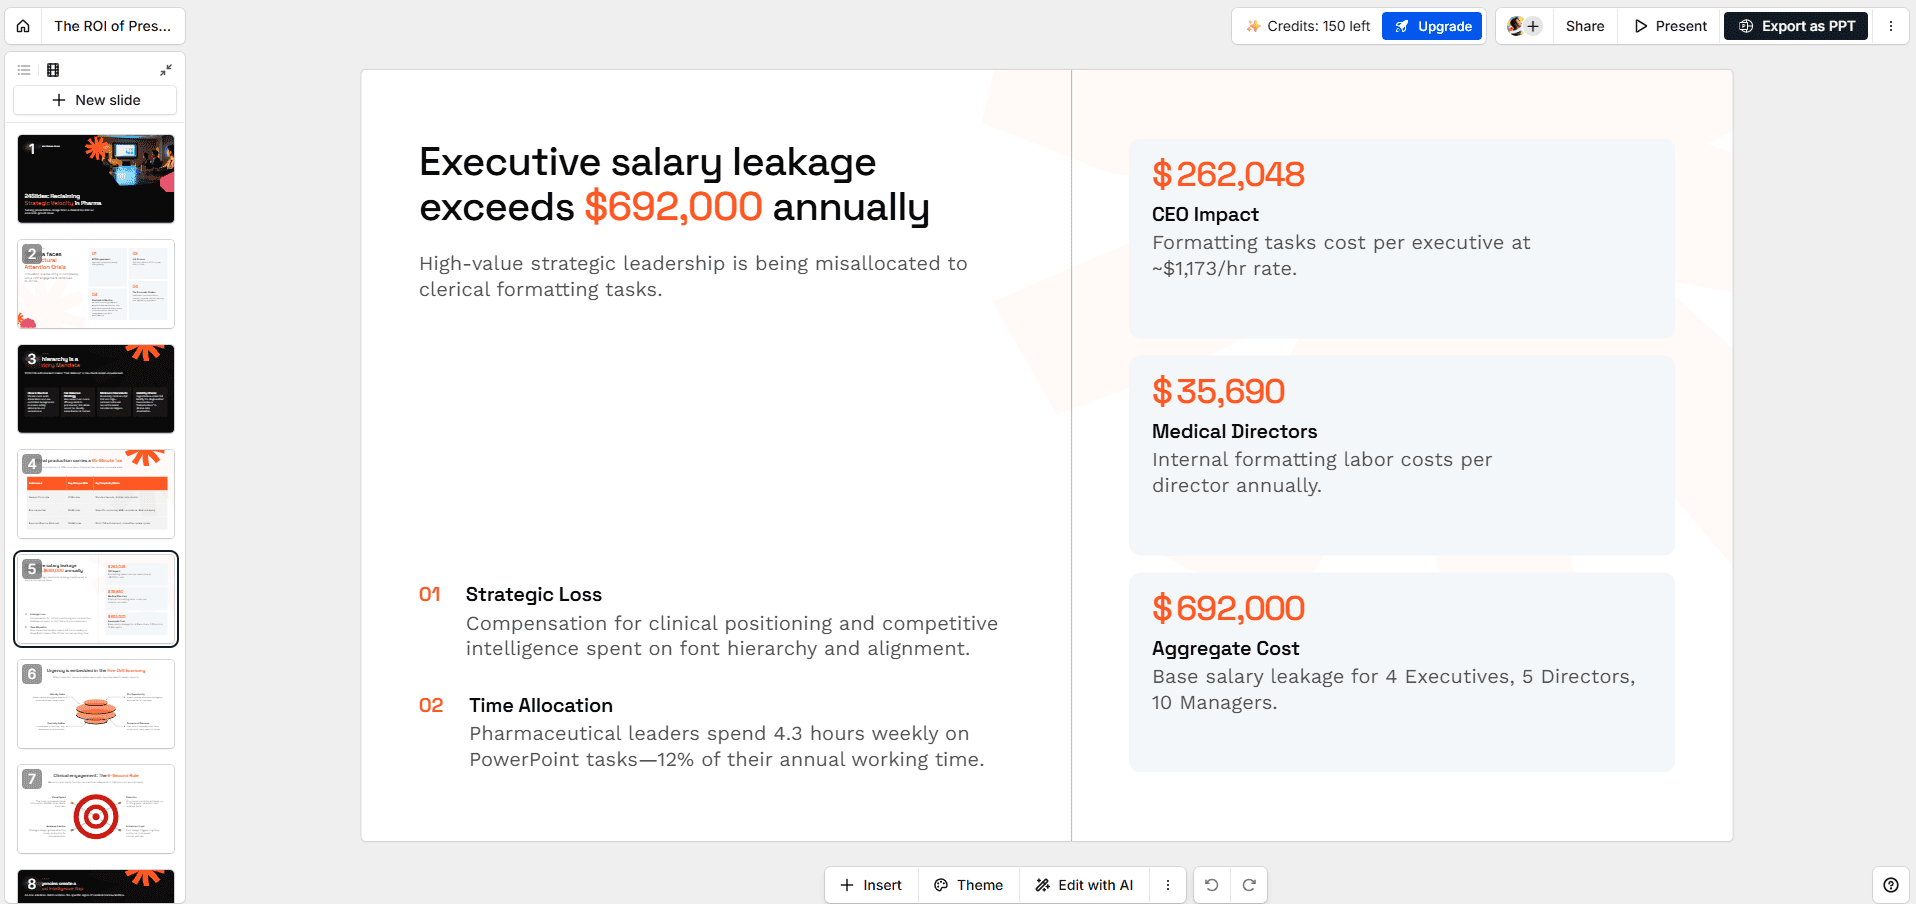Undo the last action

point(1211,885)
